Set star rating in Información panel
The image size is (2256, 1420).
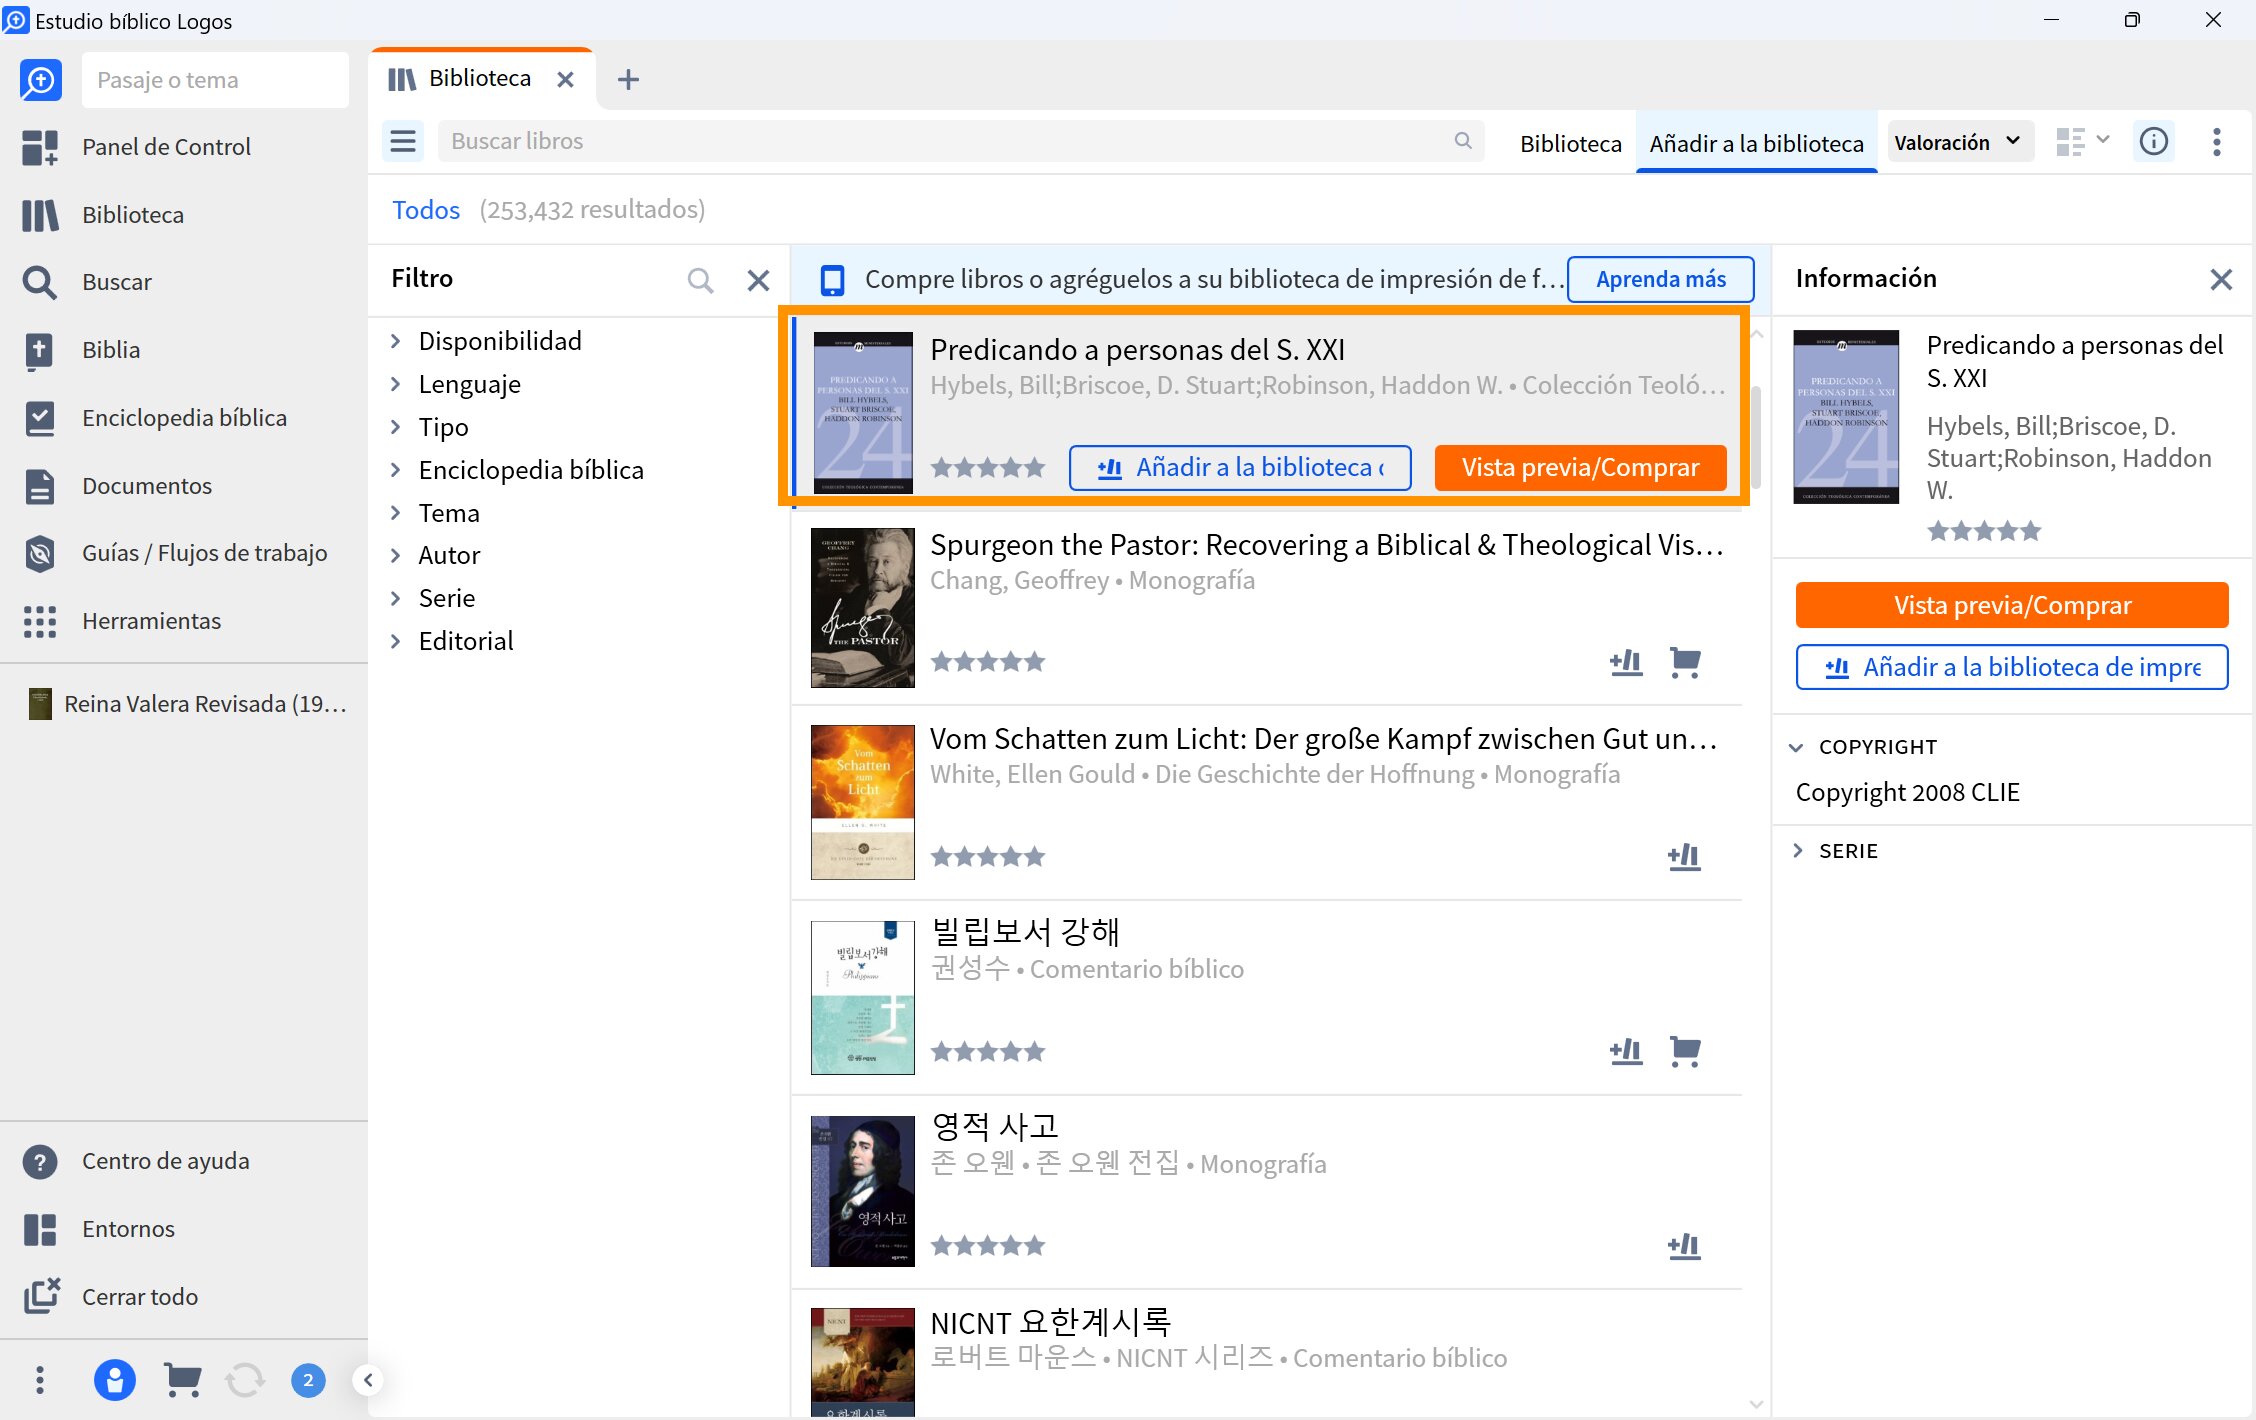tap(1984, 531)
